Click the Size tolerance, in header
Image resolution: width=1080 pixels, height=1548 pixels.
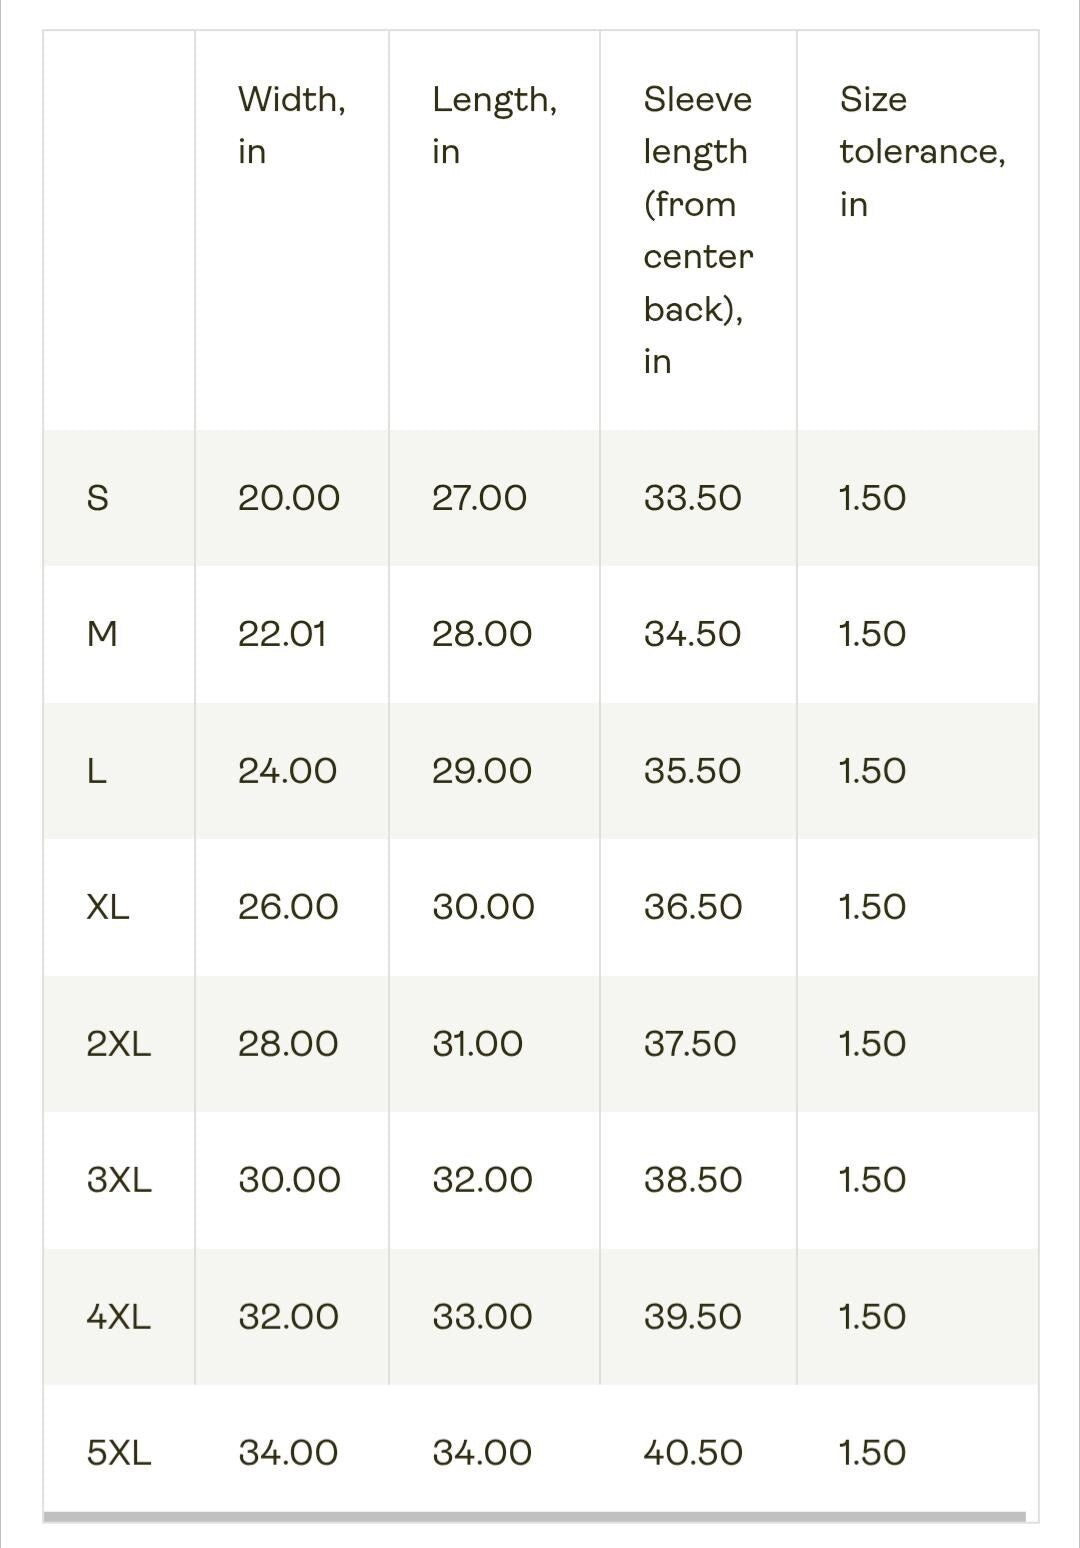(x=922, y=151)
